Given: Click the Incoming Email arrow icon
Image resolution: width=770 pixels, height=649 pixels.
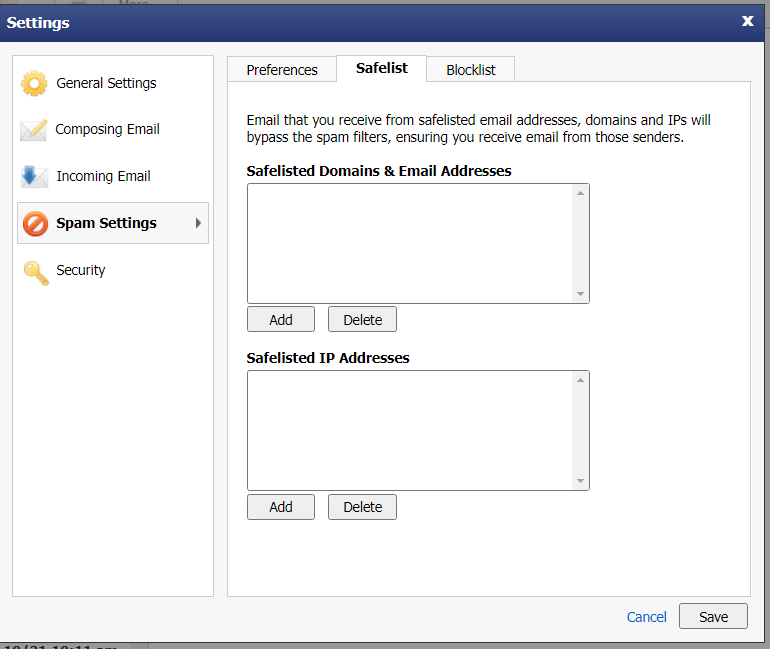Looking at the screenshot, I should [34, 177].
